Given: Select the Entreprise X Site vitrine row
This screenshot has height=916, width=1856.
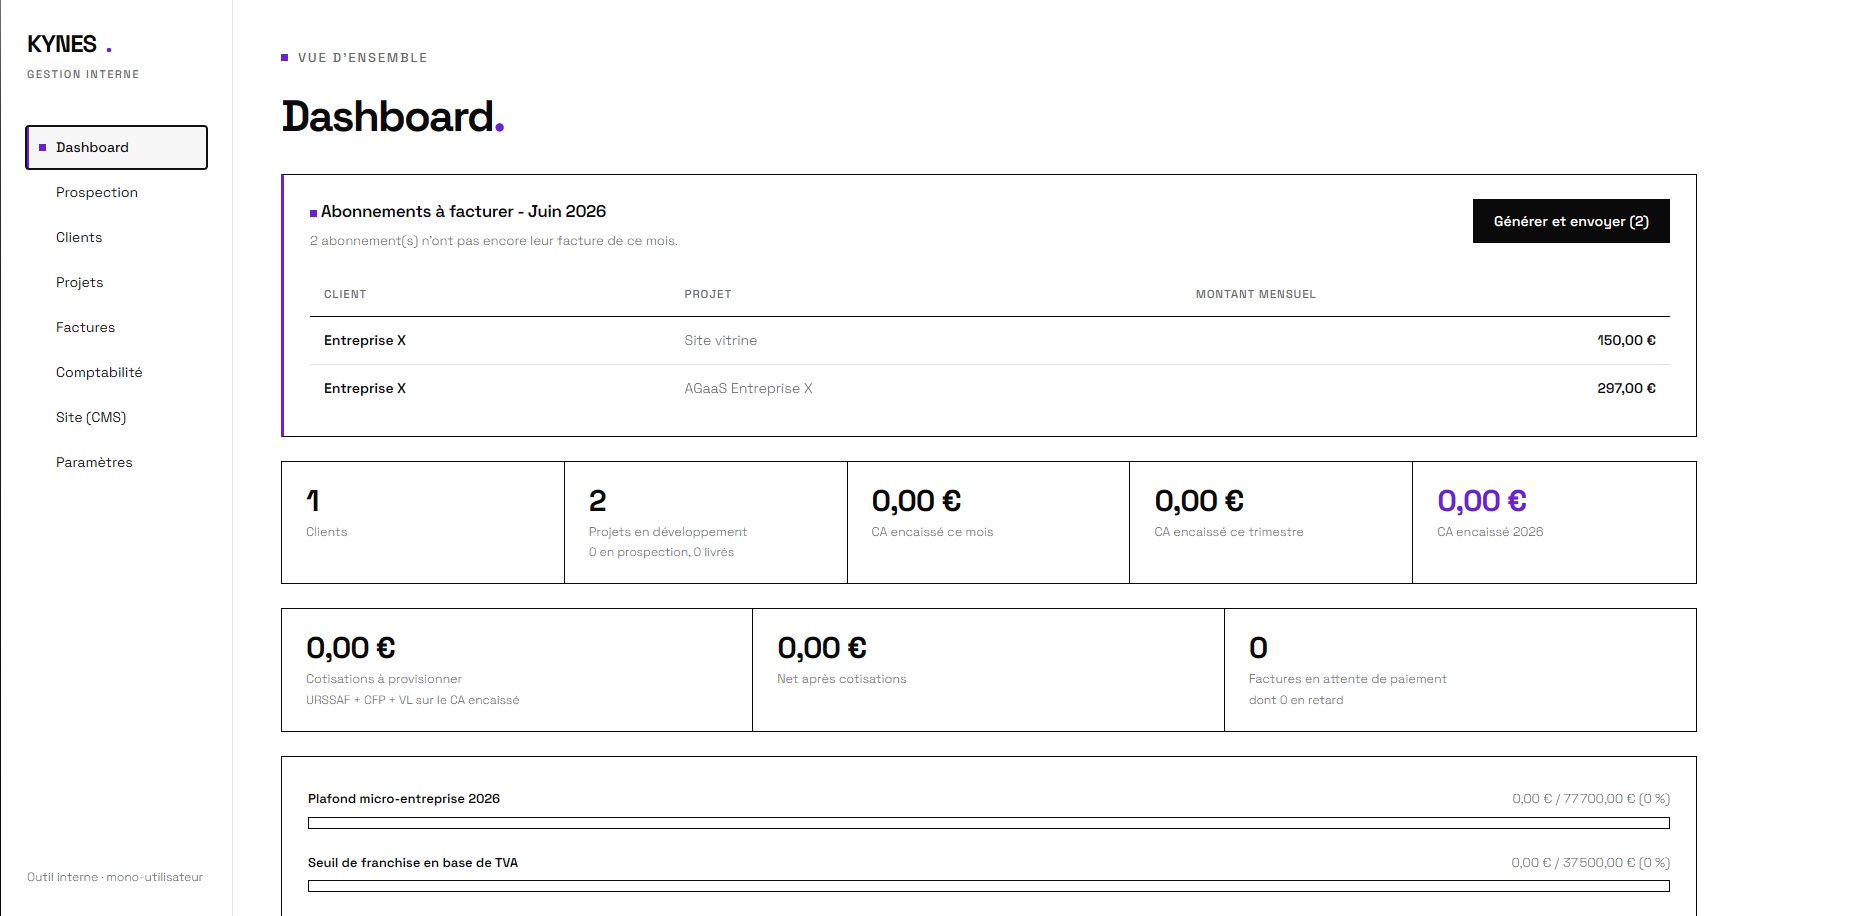Looking at the screenshot, I should coord(990,341).
